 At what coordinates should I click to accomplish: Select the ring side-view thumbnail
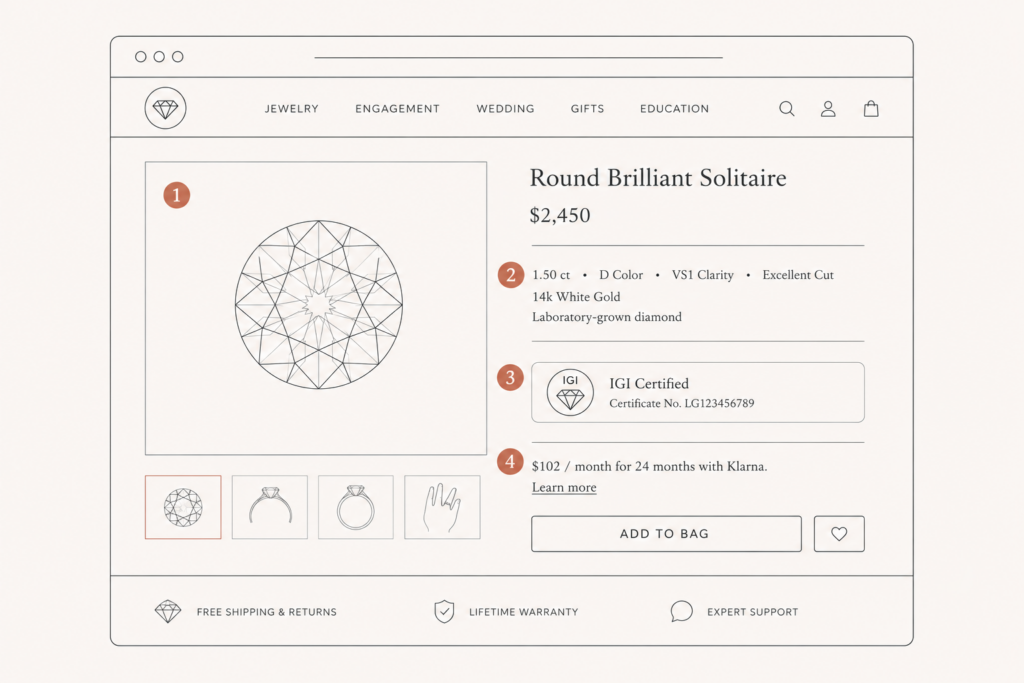coord(270,507)
